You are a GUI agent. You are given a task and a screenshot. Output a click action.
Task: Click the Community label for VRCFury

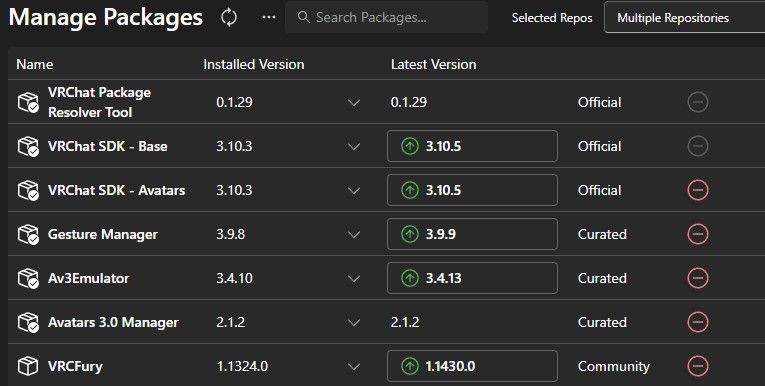point(614,366)
